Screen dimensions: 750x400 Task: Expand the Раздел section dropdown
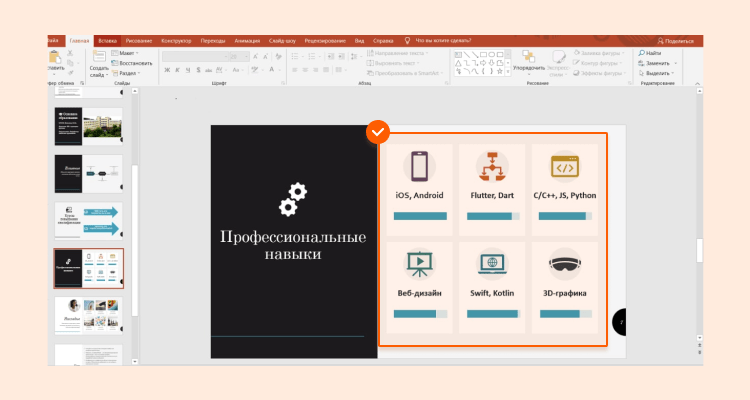click(x=129, y=73)
